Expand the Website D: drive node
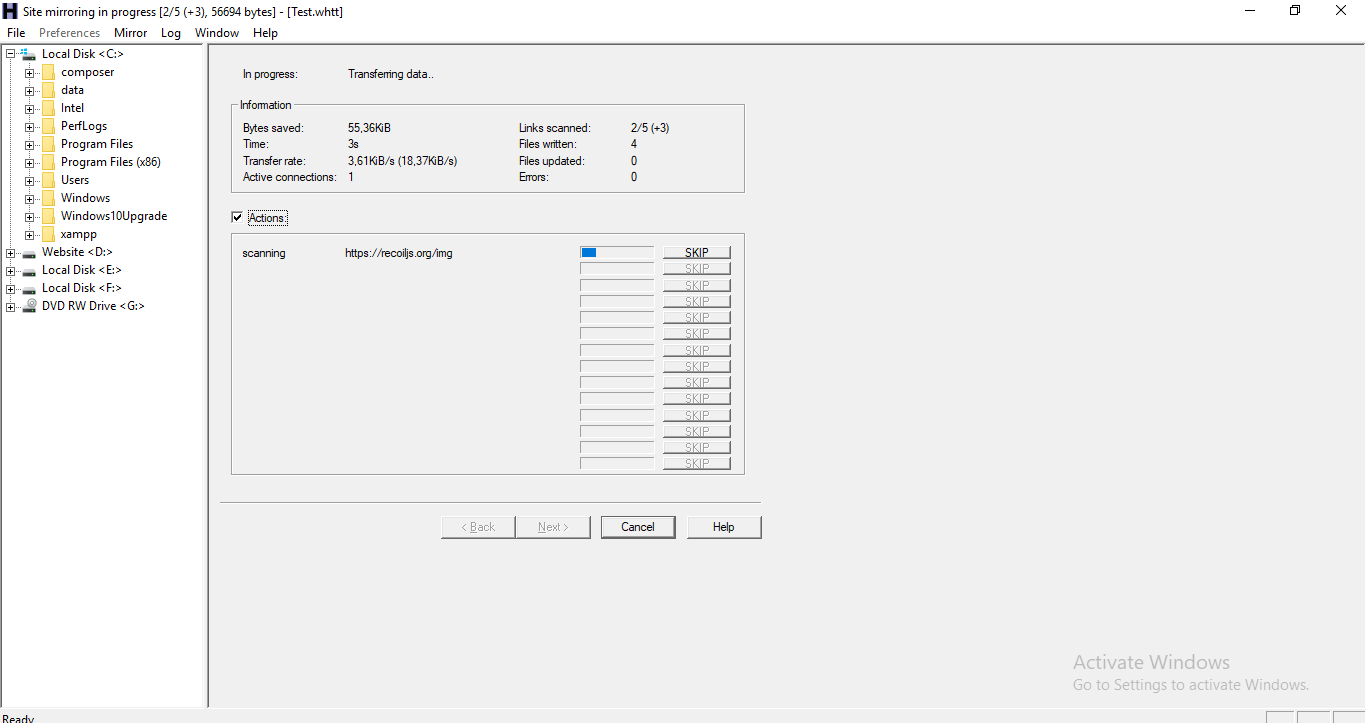 [11, 252]
